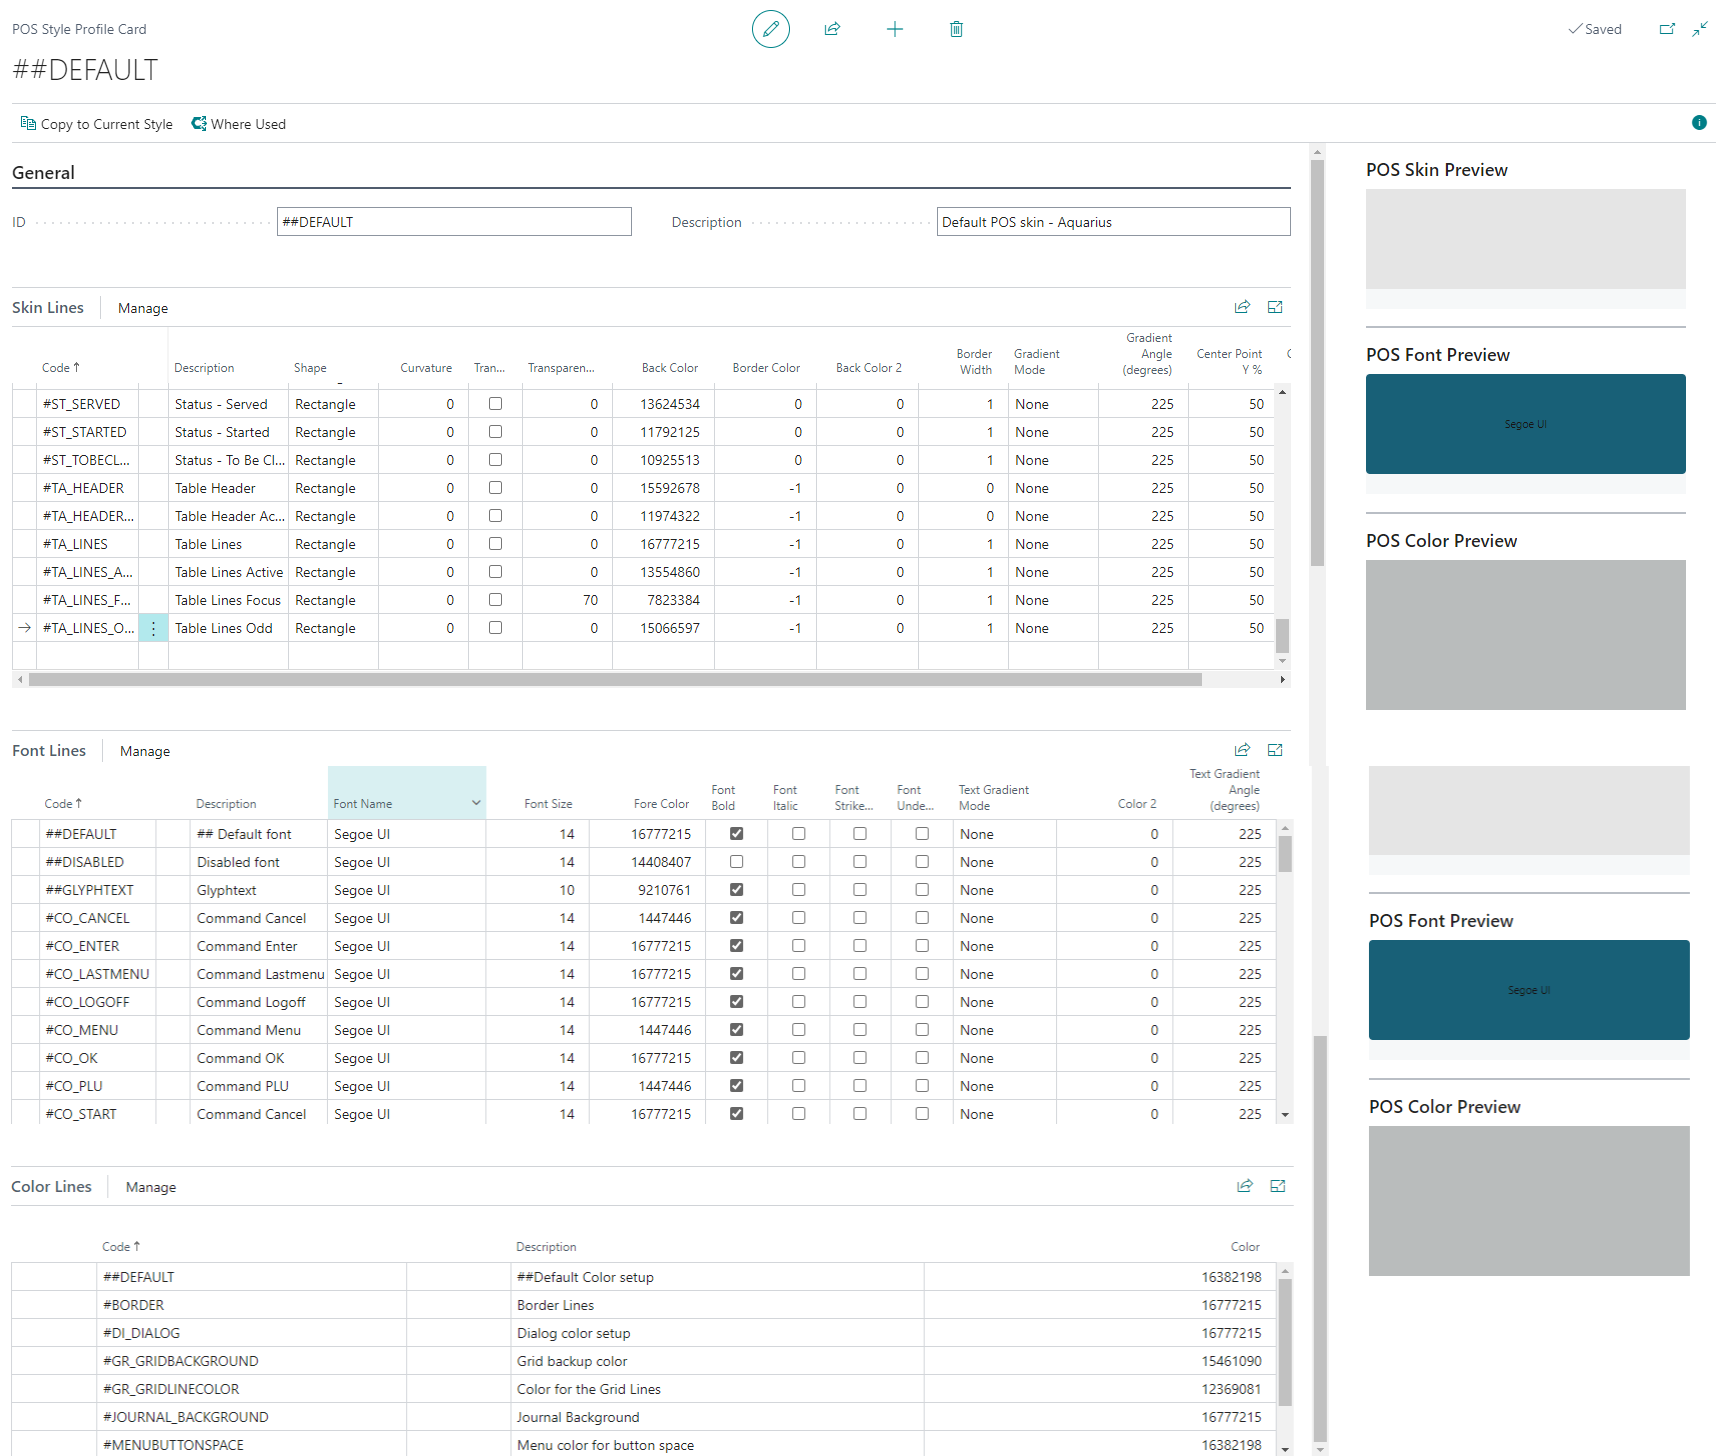The image size is (1723, 1456).
Task: Enable transparency checkbox for #ST_SERVED row
Action: click(495, 404)
